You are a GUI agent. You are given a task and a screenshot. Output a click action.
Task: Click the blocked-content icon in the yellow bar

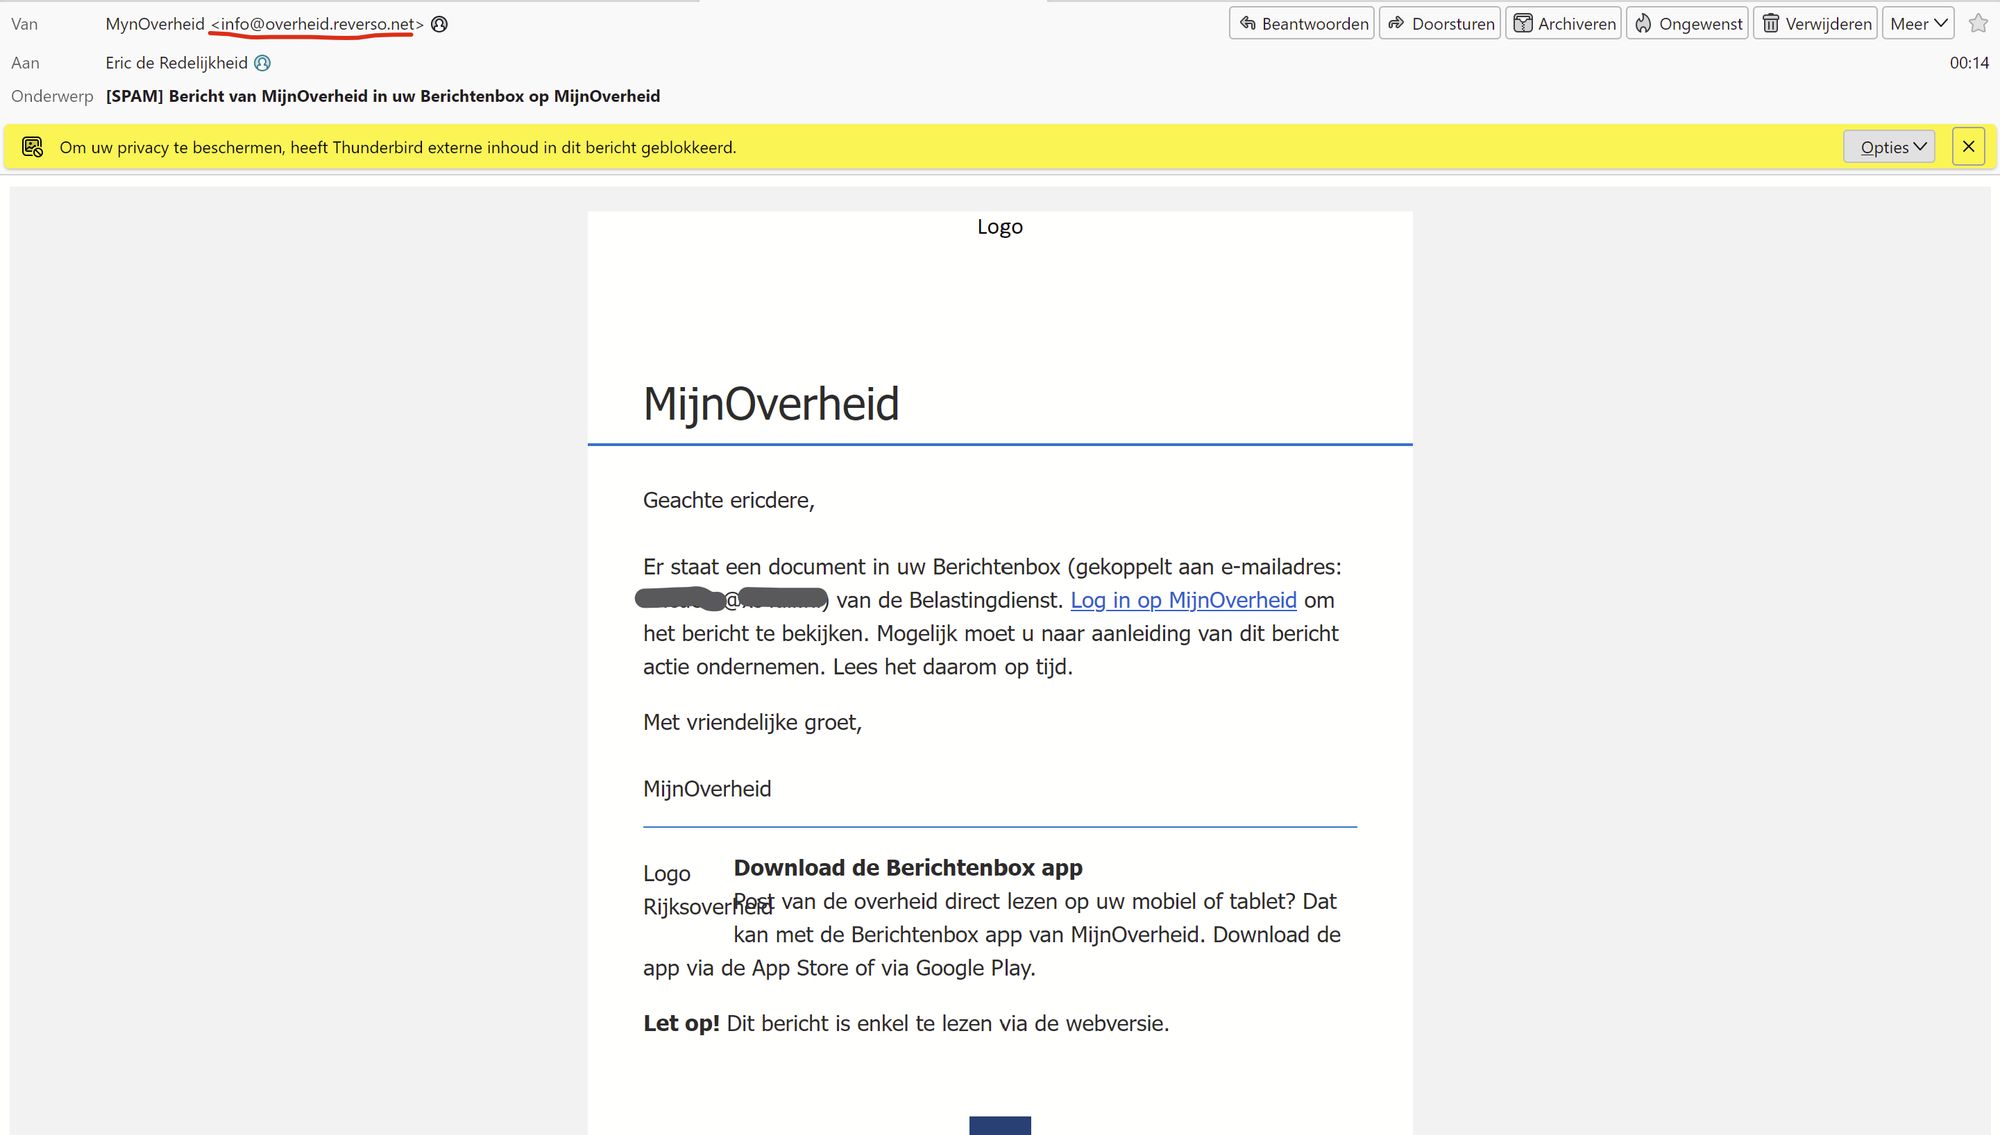[x=32, y=147]
